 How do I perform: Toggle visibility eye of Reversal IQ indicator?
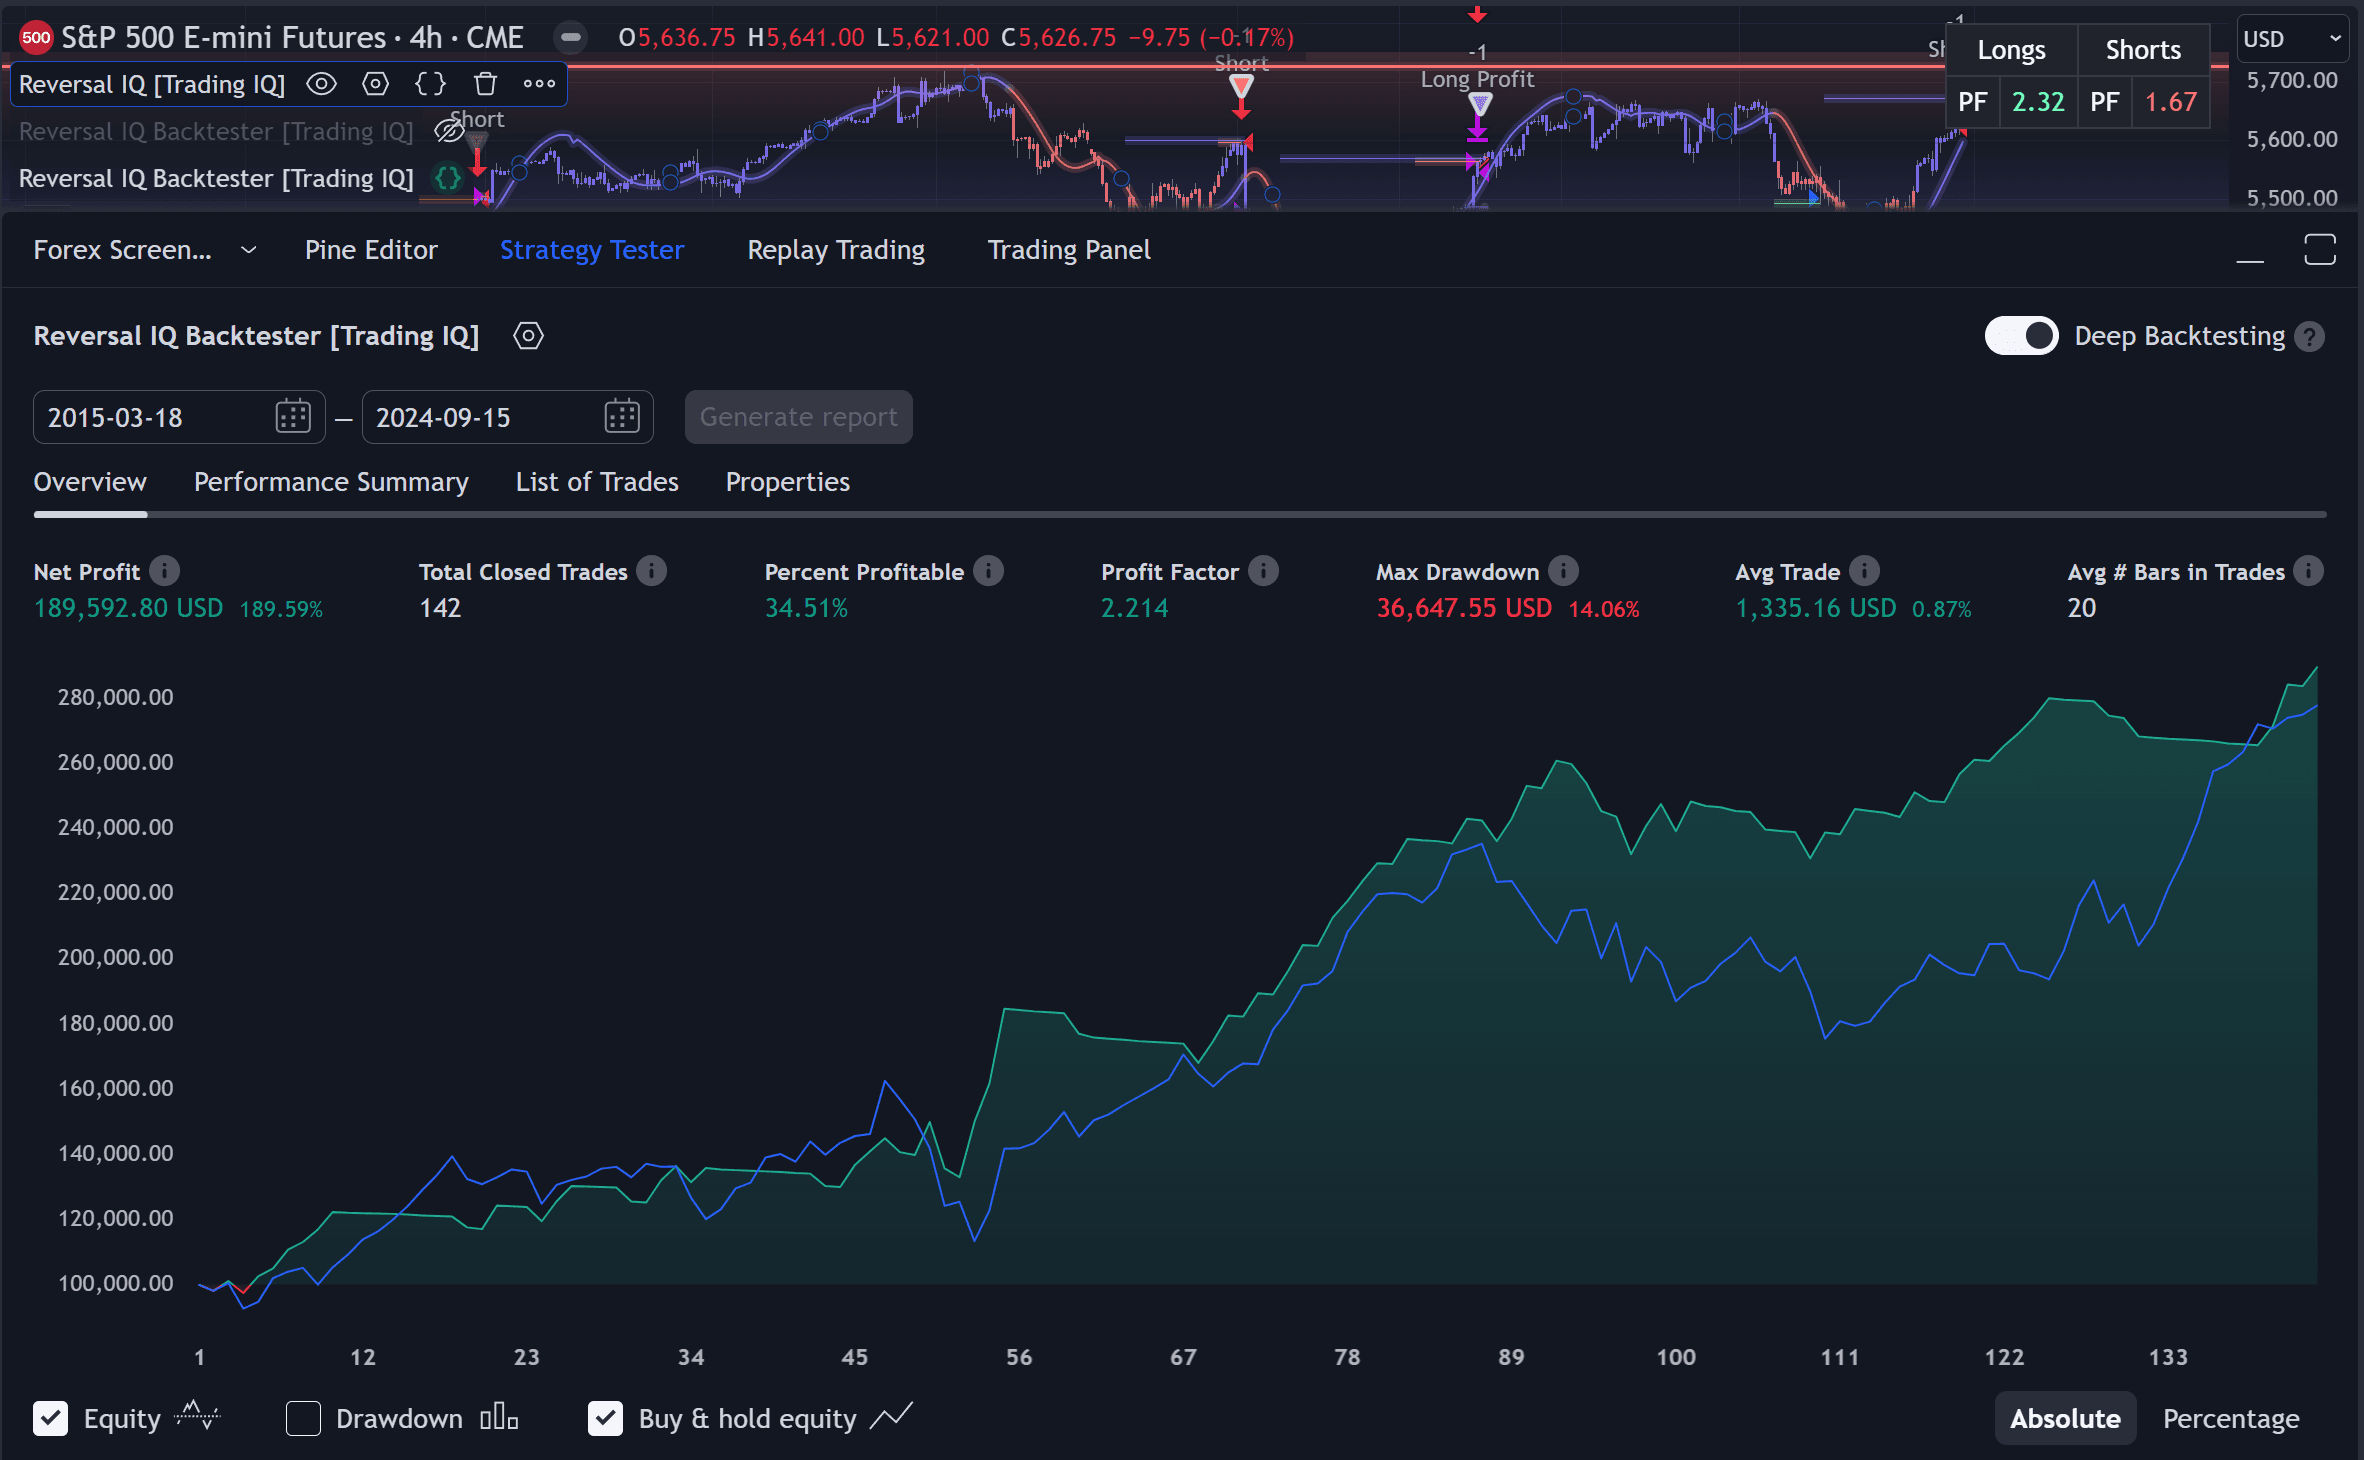click(321, 84)
